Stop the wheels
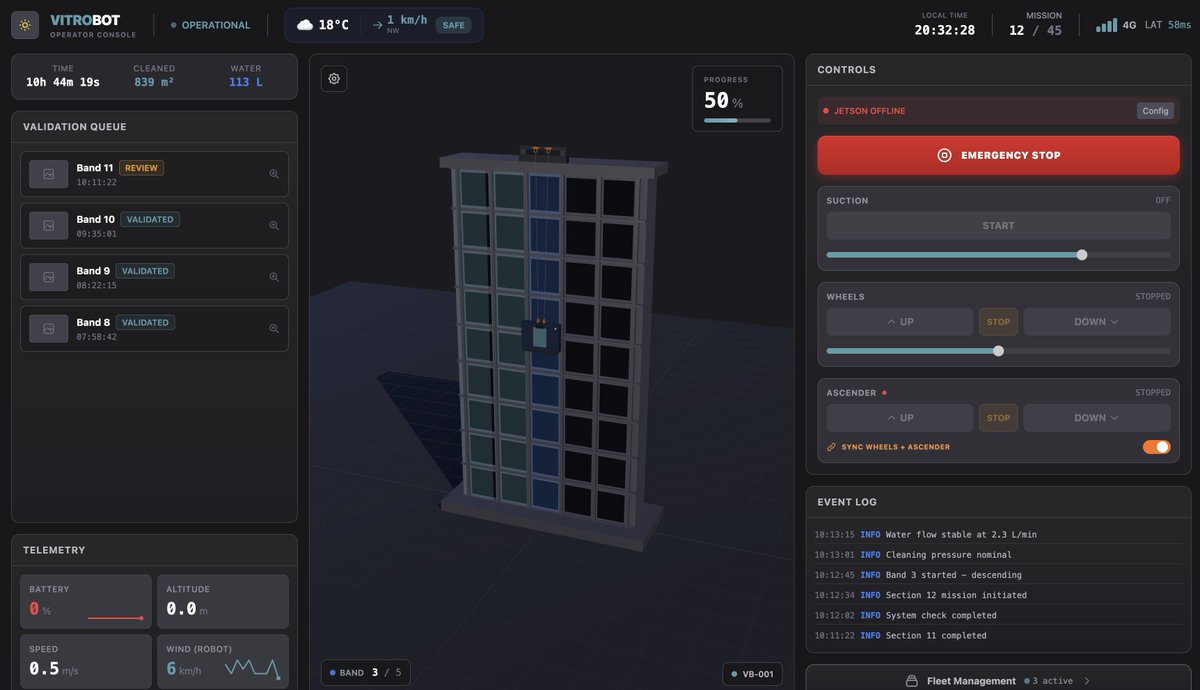Image resolution: width=1200 pixels, height=690 pixels. coord(998,322)
